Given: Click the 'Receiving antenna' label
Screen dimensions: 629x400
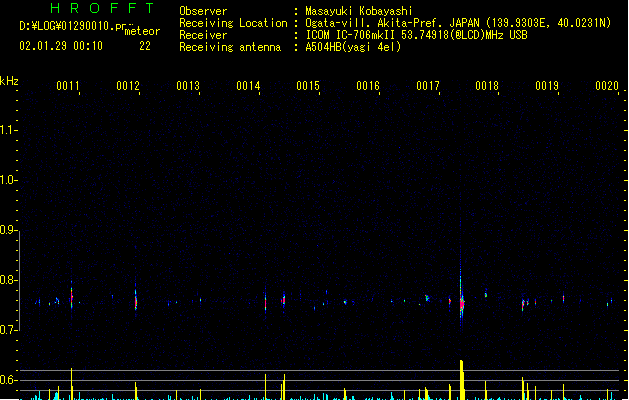Looking at the screenshot, I should (x=230, y=47).
